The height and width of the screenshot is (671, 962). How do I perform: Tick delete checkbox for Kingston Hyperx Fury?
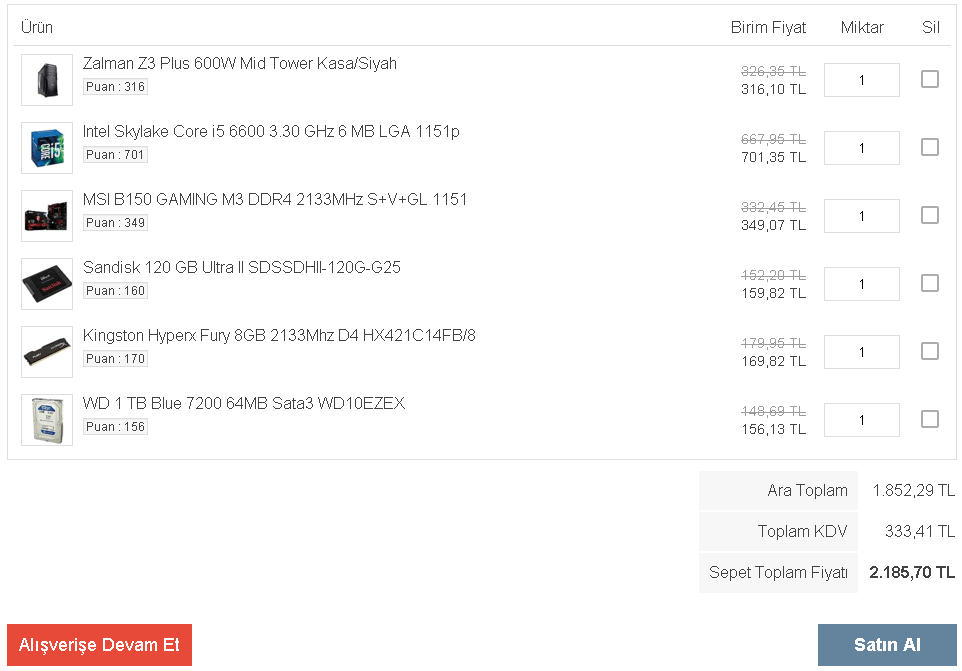click(x=929, y=351)
